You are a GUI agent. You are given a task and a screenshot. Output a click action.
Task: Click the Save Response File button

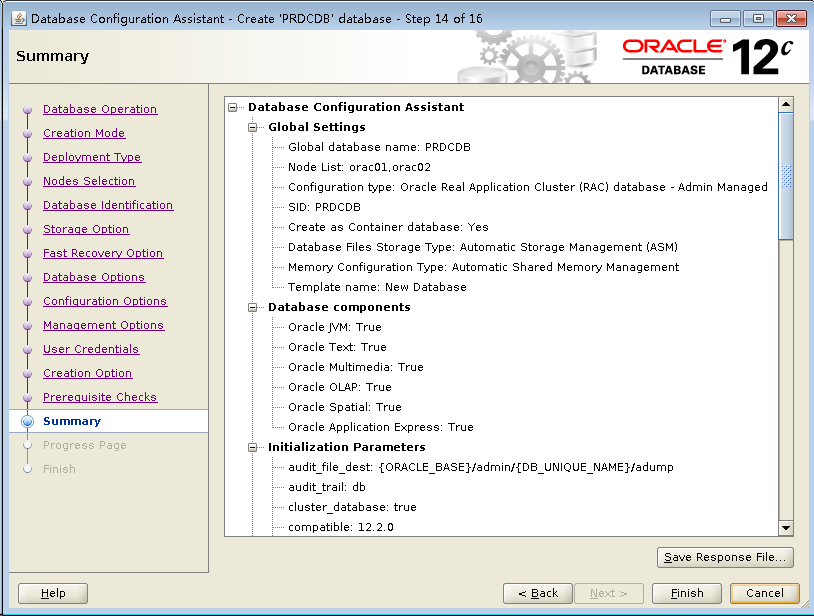tap(725, 557)
